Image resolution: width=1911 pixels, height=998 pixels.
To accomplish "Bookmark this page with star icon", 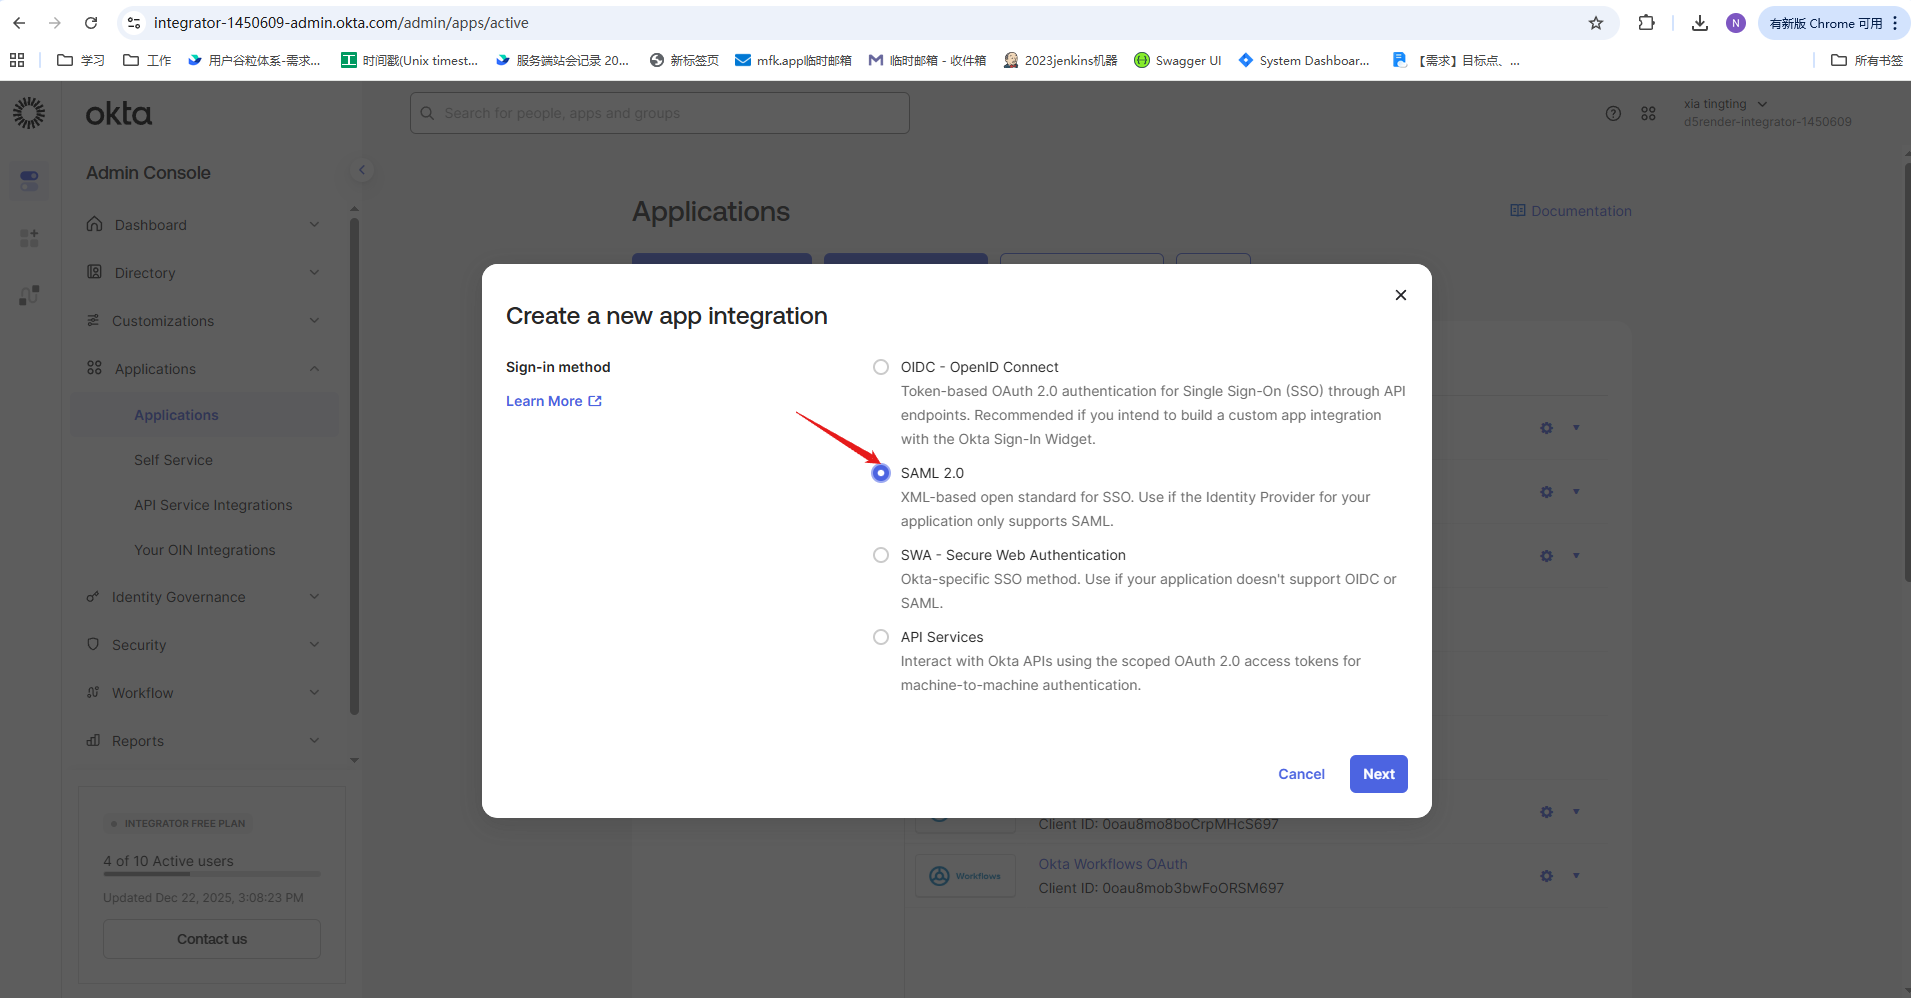I will pos(1596,23).
